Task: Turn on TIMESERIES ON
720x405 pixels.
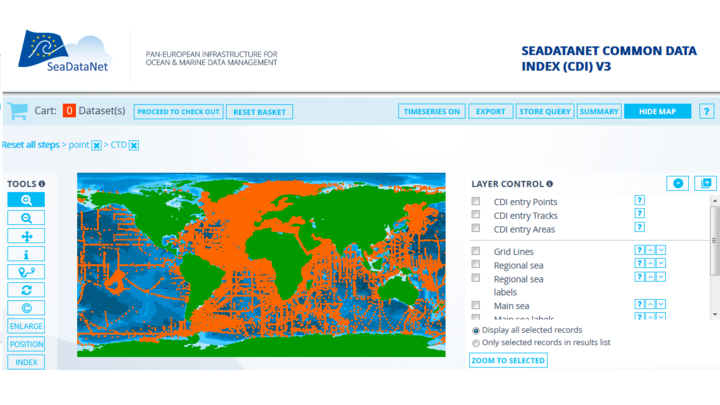Action: tap(432, 111)
